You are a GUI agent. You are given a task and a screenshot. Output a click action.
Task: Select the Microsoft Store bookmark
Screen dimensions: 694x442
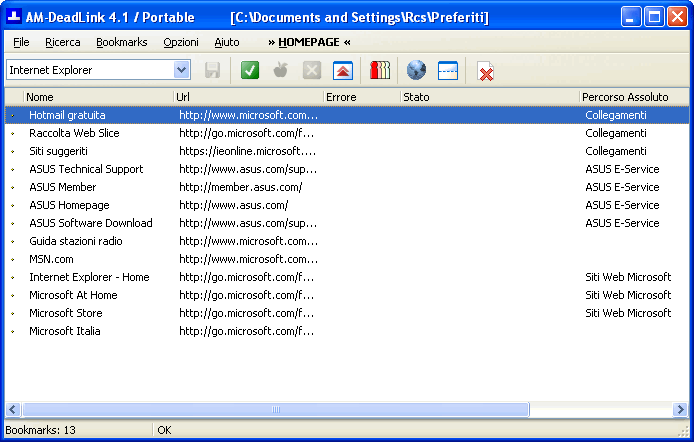tap(66, 313)
